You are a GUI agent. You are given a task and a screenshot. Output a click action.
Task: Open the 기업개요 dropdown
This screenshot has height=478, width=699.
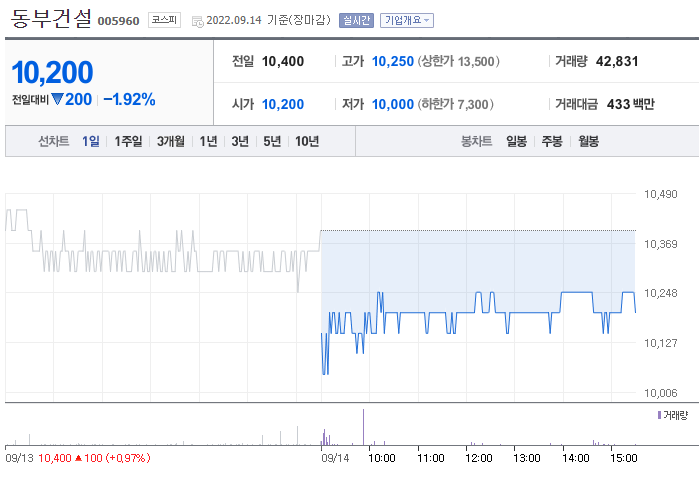407,21
